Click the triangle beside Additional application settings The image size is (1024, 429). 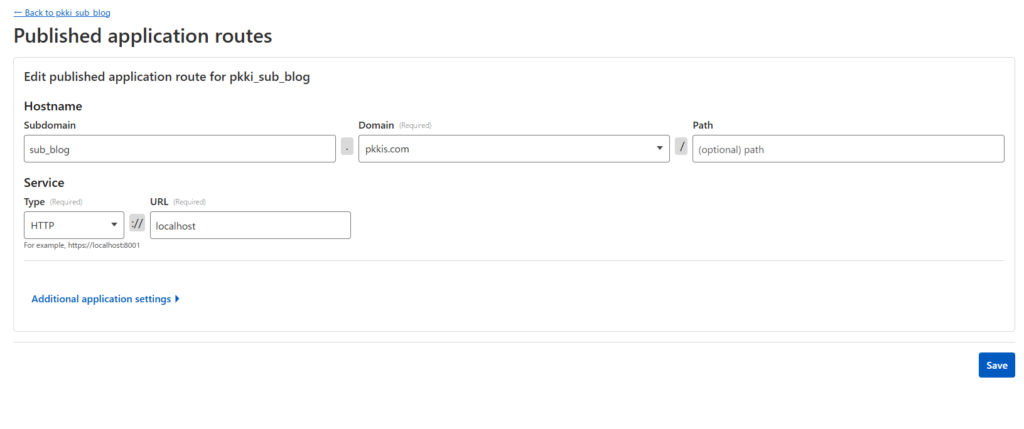[x=177, y=299]
